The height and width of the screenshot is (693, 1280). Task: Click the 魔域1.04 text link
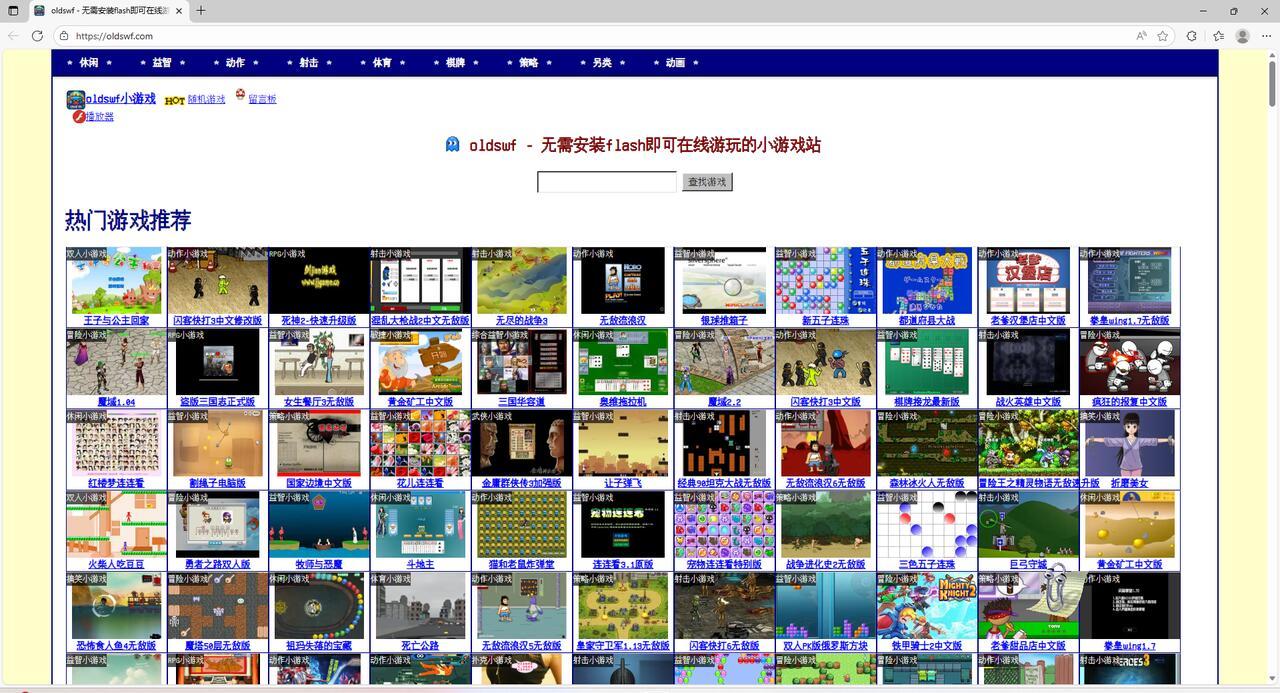(x=116, y=402)
